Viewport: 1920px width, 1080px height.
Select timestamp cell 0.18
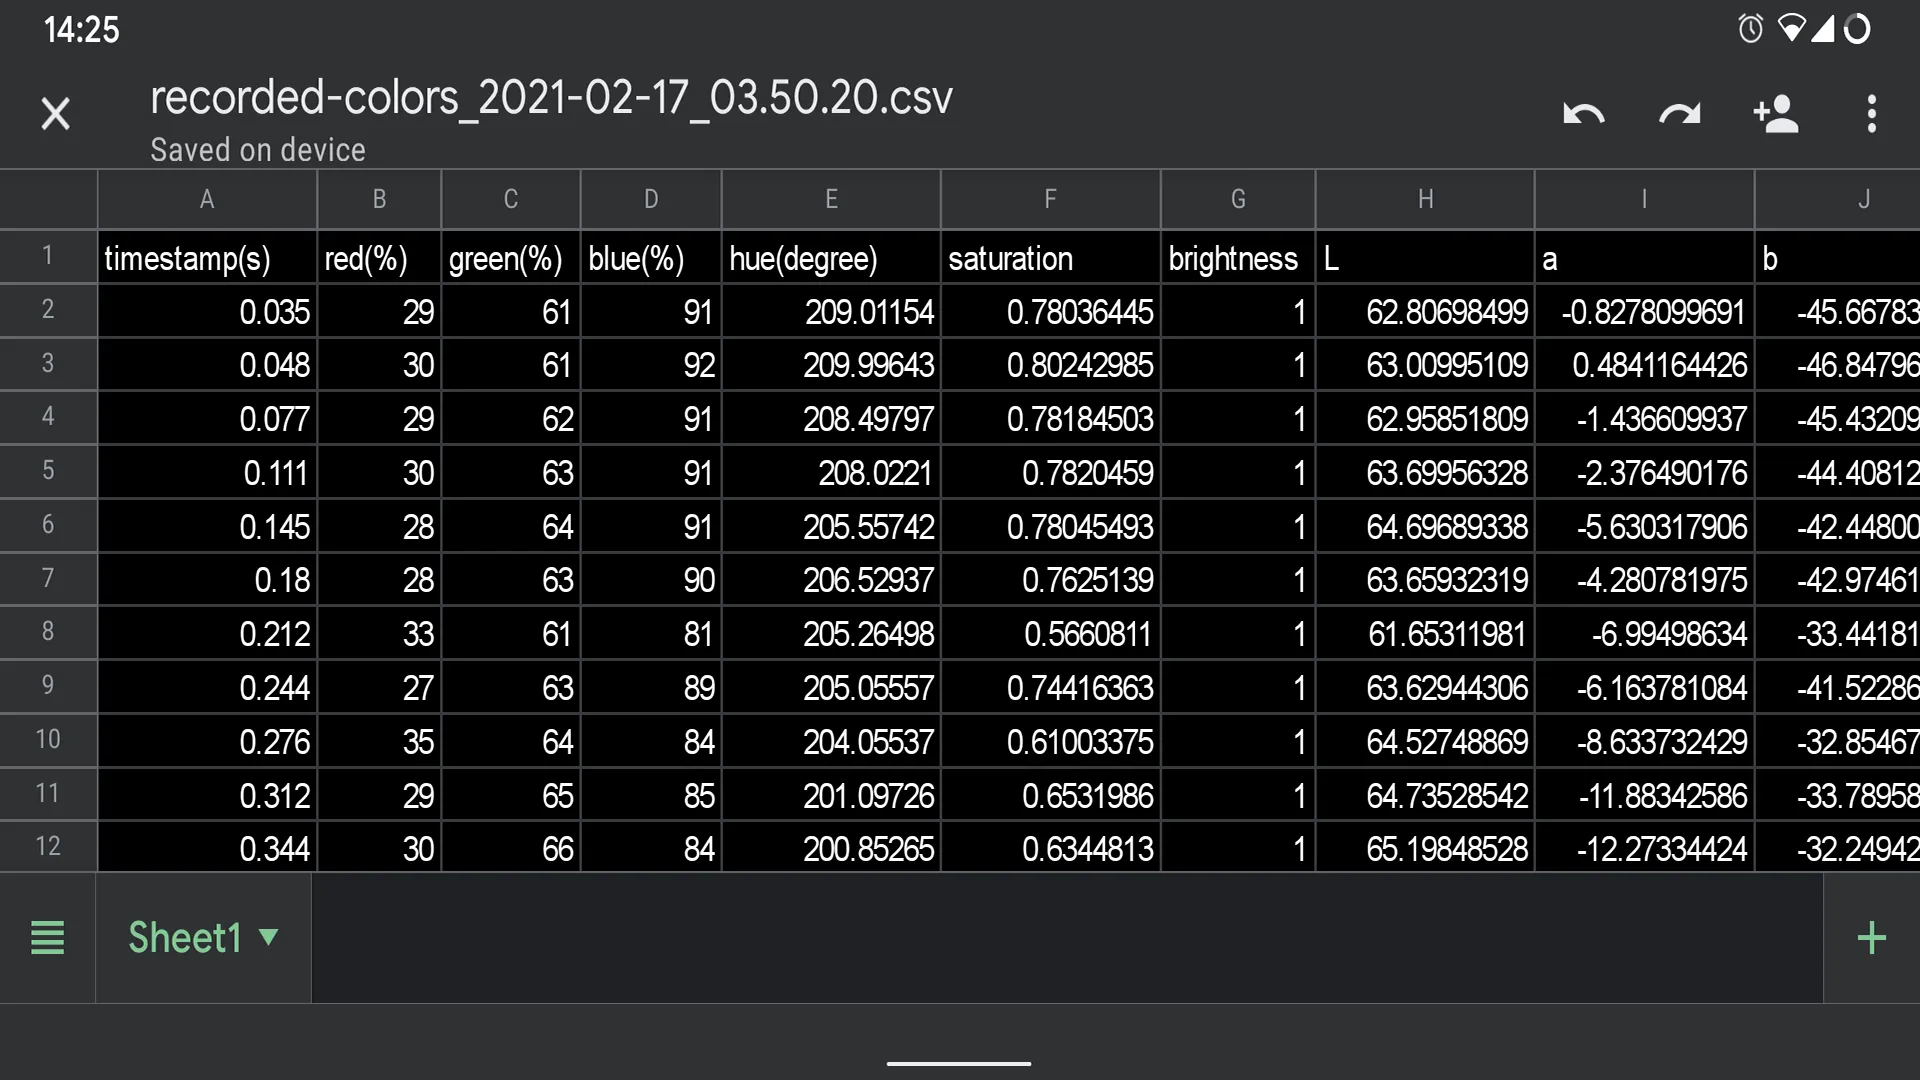pyautogui.click(x=207, y=580)
